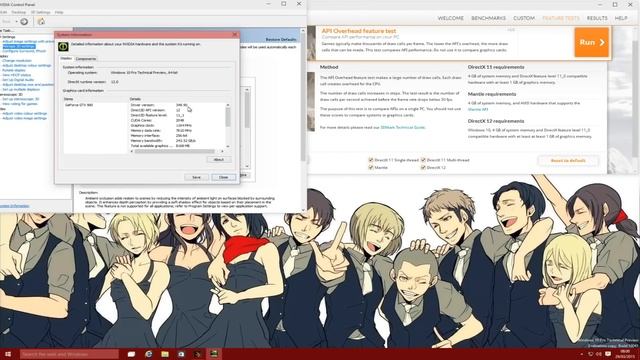Select Rotate display in task tree
This screenshot has height=360, width=640.
[14, 70]
